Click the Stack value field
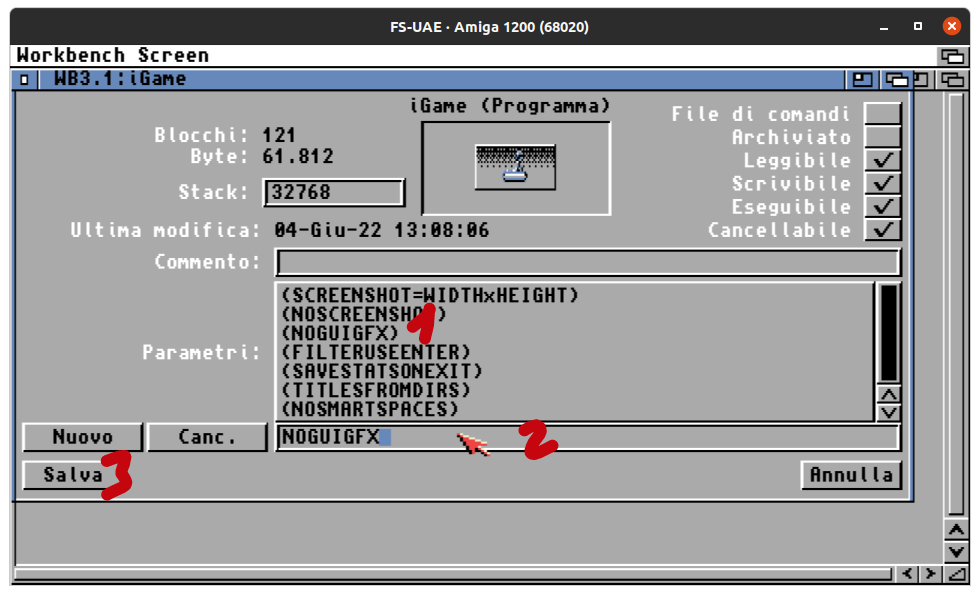980x595 pixels. 334,192
